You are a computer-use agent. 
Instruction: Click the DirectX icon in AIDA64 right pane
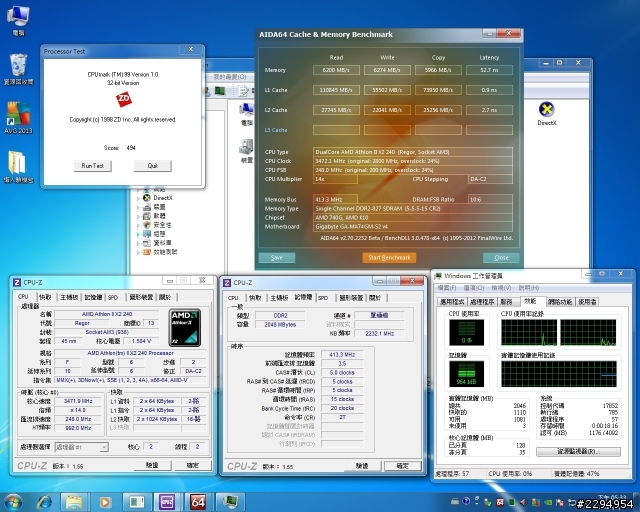[547, 109]
